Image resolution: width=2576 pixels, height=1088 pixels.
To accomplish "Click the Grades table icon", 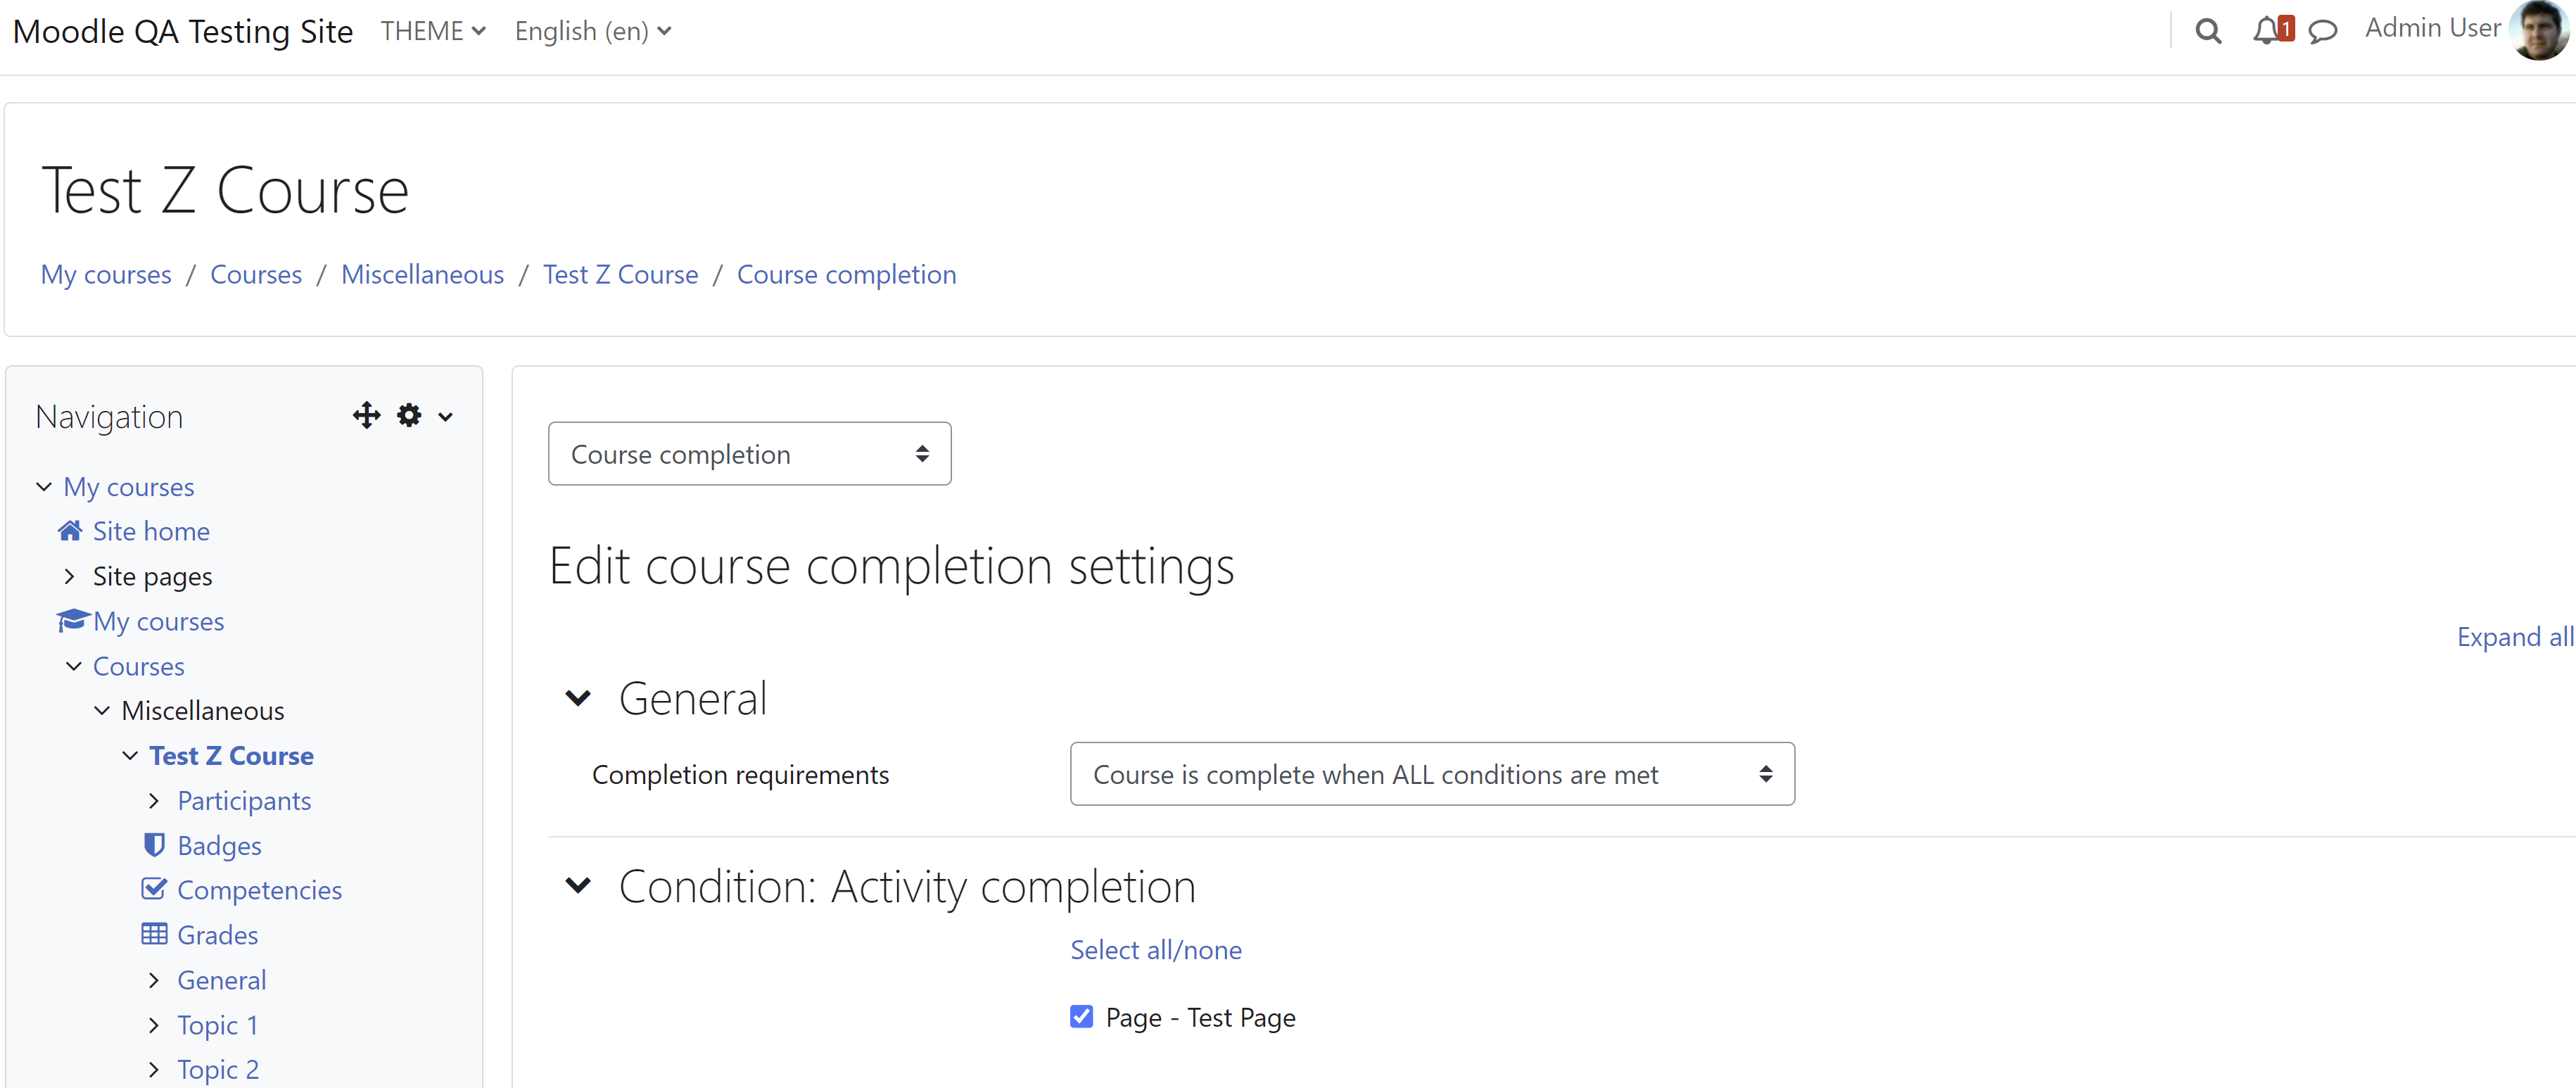I will tap(154, 934).
